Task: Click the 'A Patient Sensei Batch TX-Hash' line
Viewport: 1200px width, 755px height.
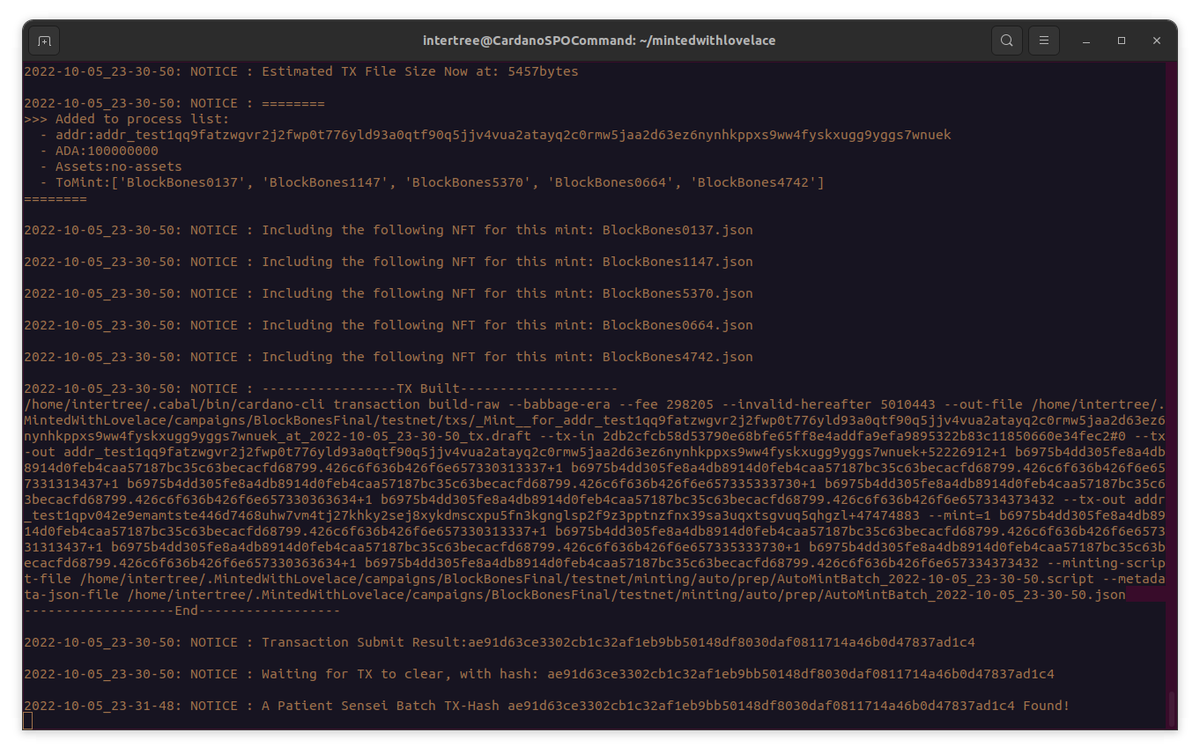Action: [546, 706]
